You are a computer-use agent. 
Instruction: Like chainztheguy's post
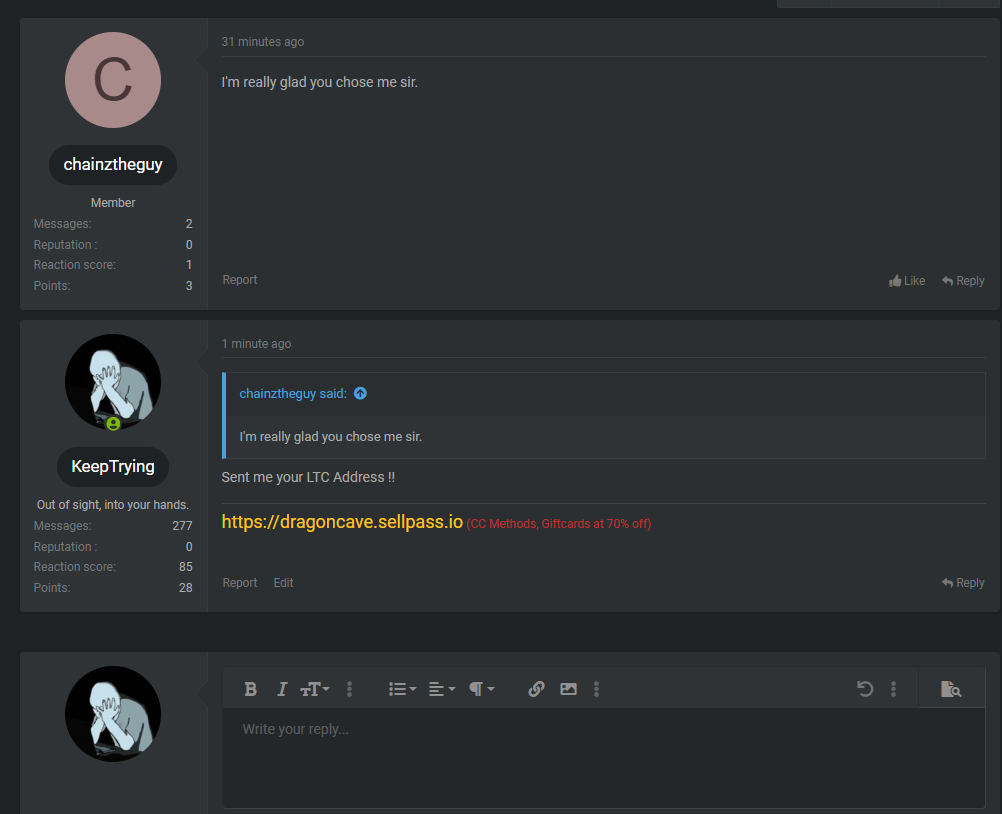pos(907,280)
